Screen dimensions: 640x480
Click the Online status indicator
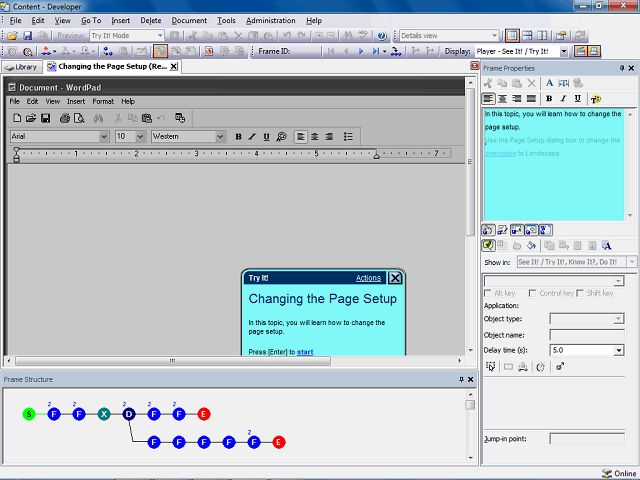620,473
